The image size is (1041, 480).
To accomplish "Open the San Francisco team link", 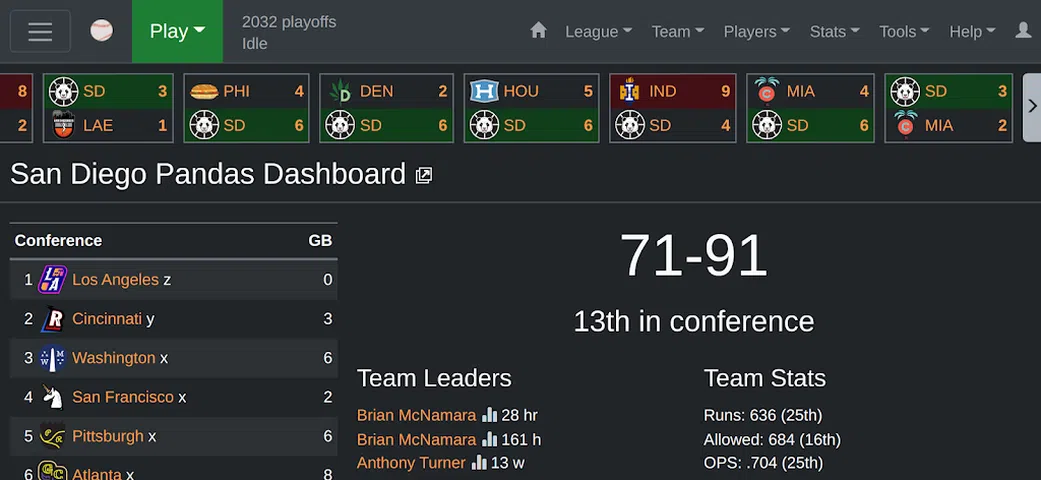I will pyautogui.click(x=122, y=397).
